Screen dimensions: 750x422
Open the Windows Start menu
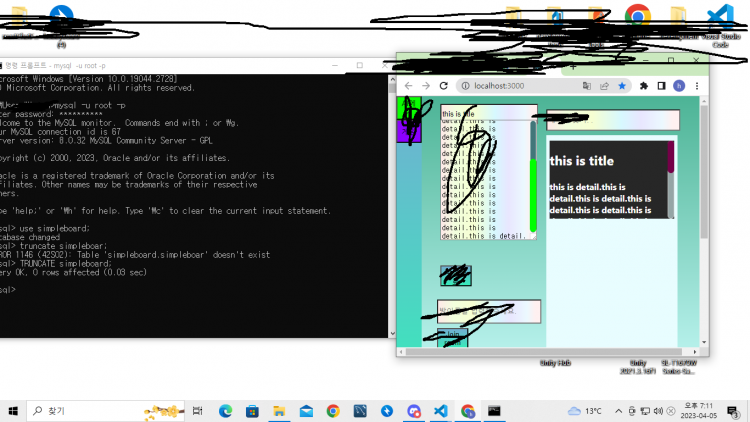[15, 411]
